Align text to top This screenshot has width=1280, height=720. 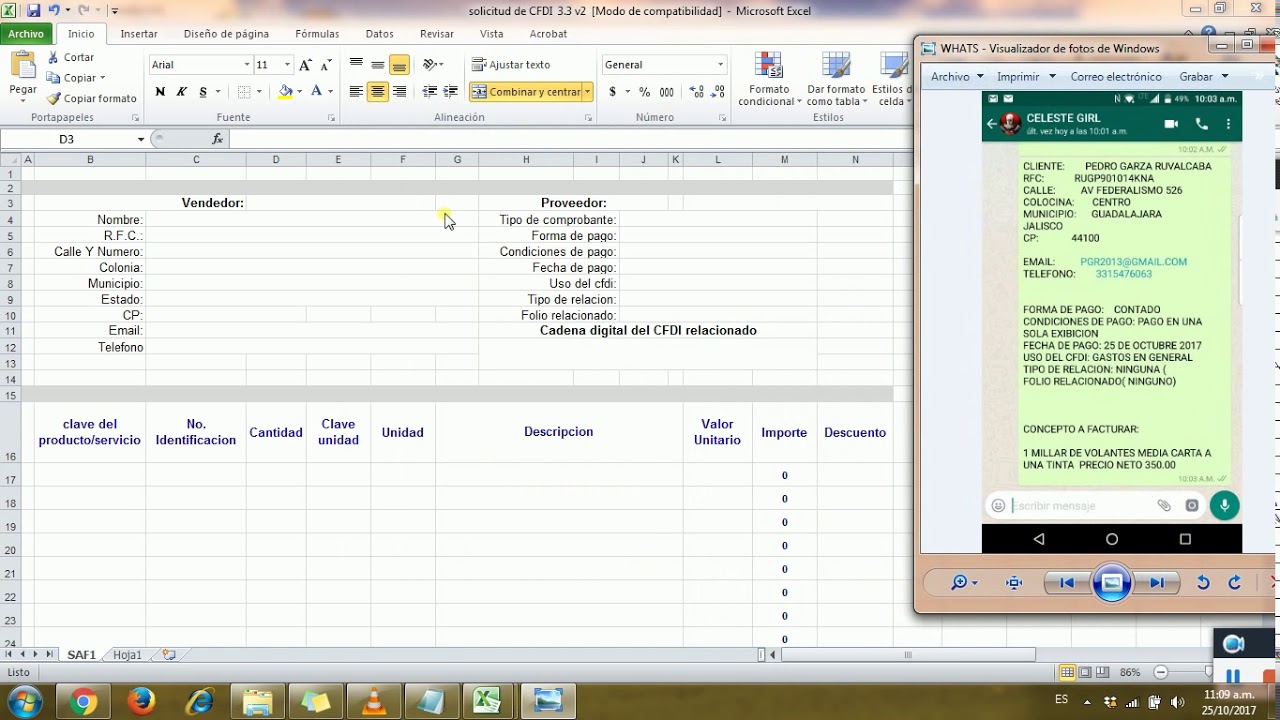[x=356, y=65]
